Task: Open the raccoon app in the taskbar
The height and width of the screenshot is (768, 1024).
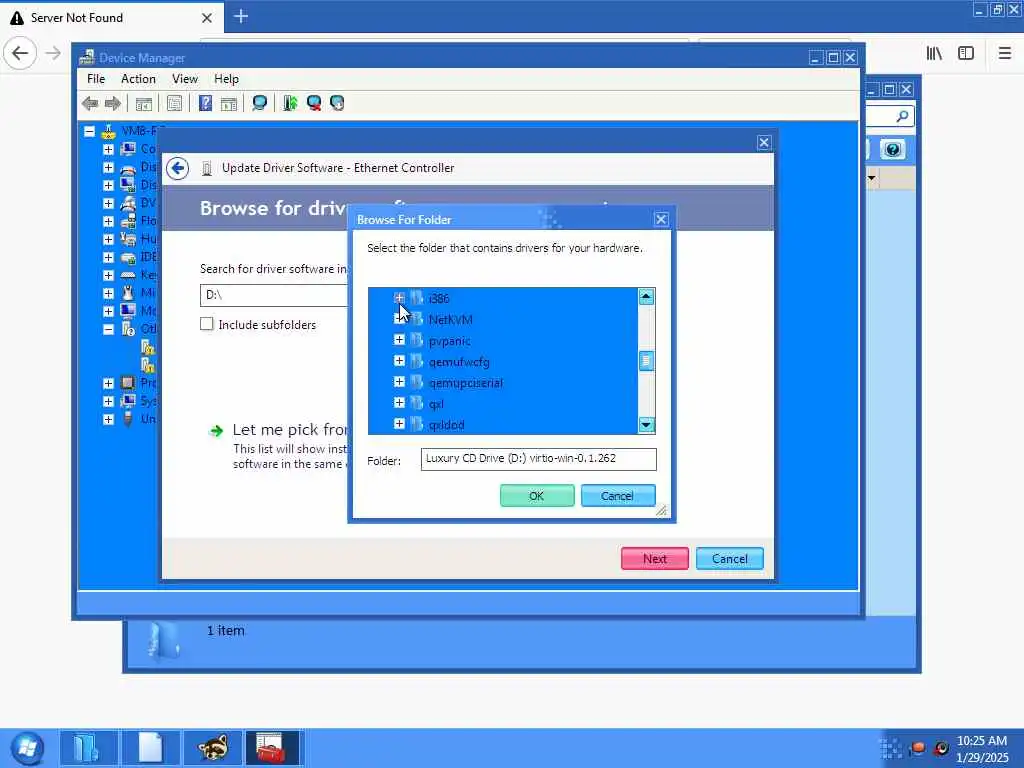Action: tap(212, 747)
